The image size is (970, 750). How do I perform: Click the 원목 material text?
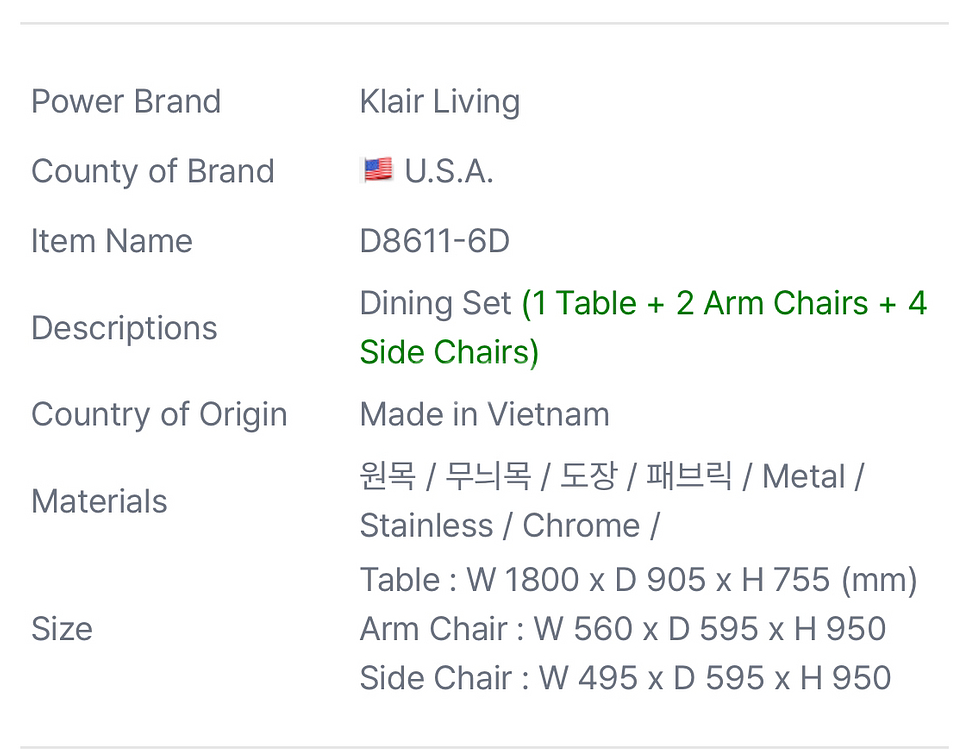[387, 476]
